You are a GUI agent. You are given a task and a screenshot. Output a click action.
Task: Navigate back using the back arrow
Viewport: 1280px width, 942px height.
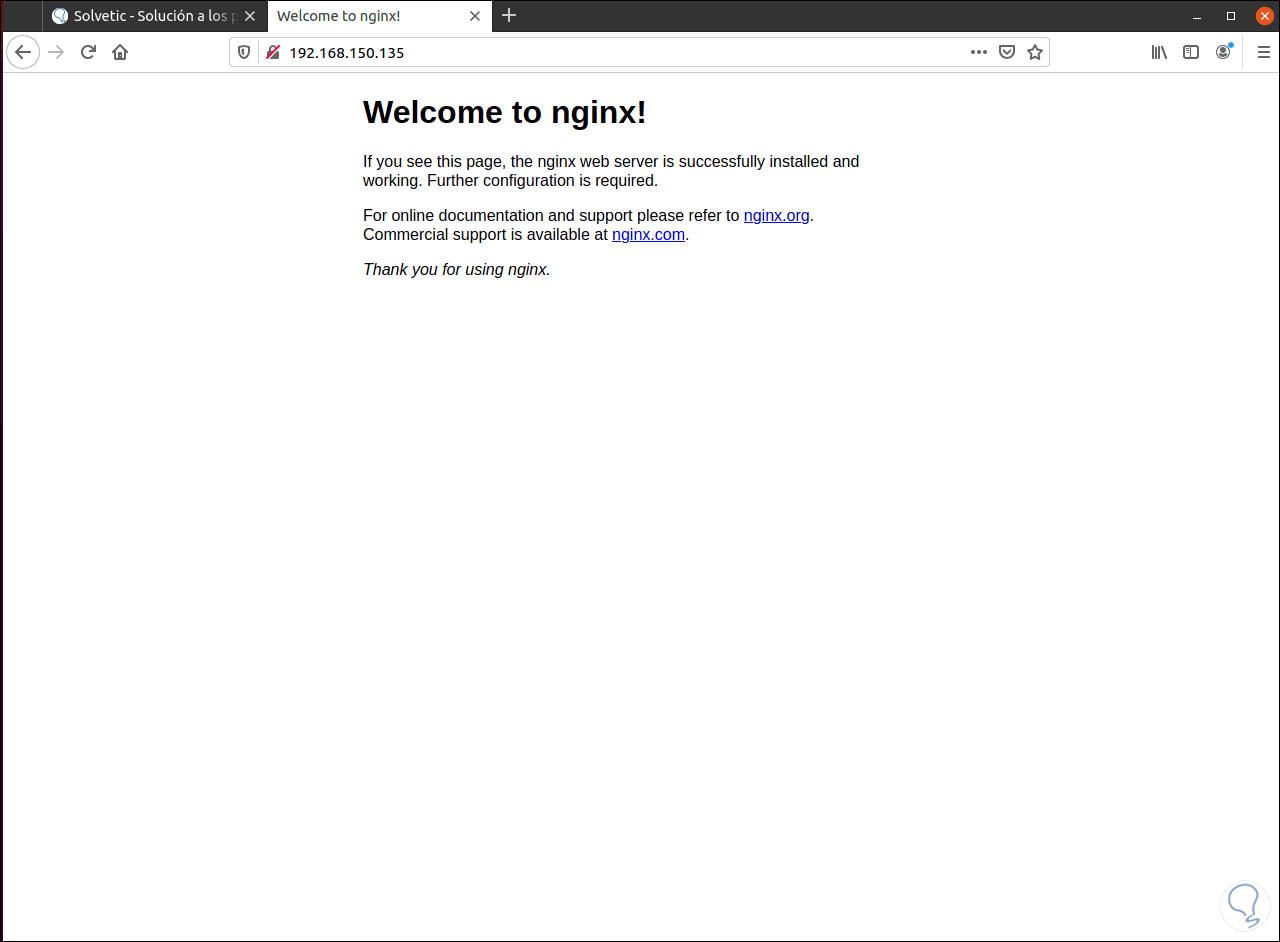[x=23, y=52]
